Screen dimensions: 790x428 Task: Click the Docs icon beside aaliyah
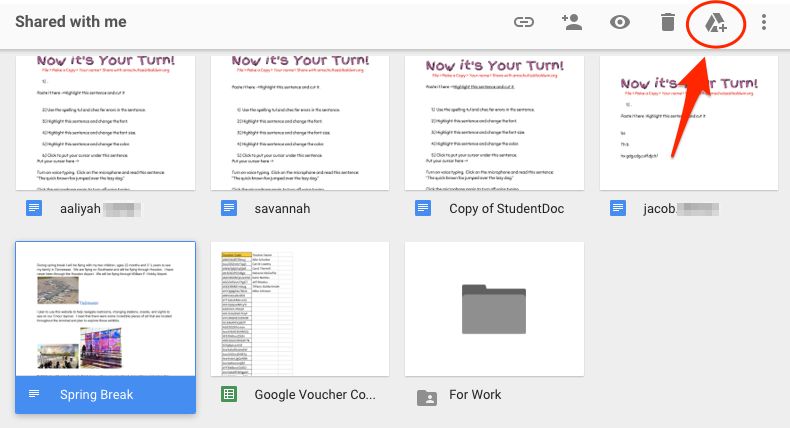pyautogui.click(x=34, y=208)
